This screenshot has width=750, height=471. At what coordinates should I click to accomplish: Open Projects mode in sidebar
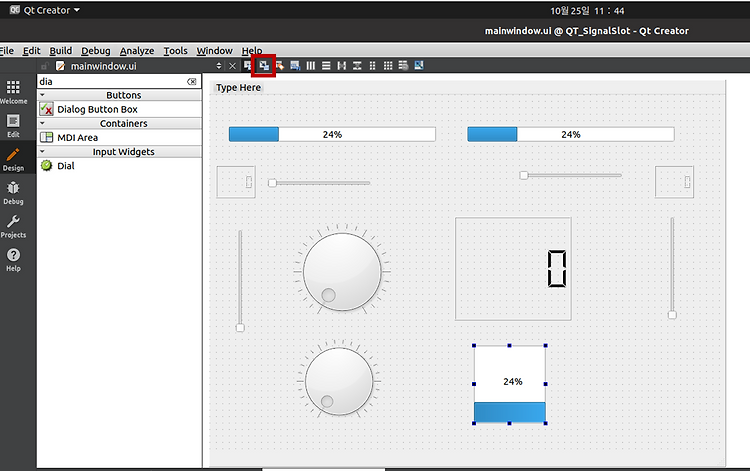click(x=13, y=226)
